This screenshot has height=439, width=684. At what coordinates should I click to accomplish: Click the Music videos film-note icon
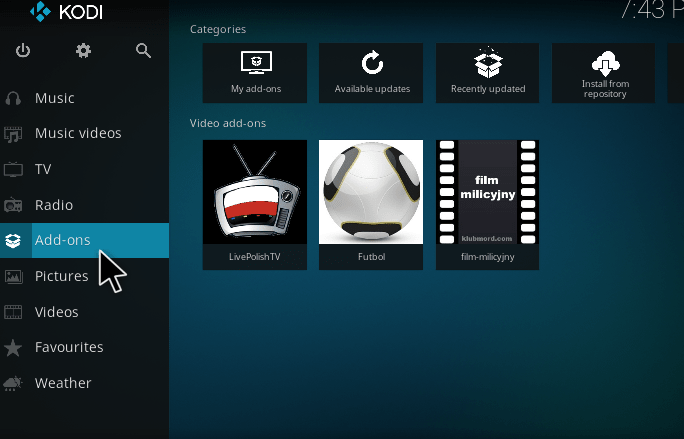(13, 134)
